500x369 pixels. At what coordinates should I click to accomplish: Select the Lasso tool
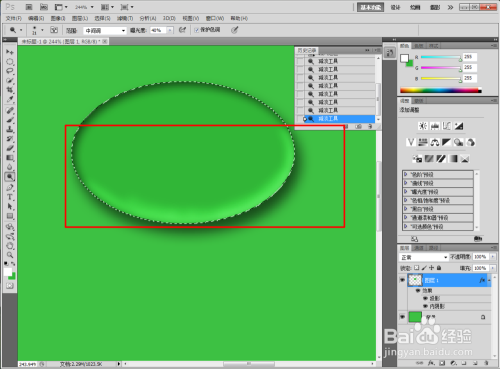(10, 71)
